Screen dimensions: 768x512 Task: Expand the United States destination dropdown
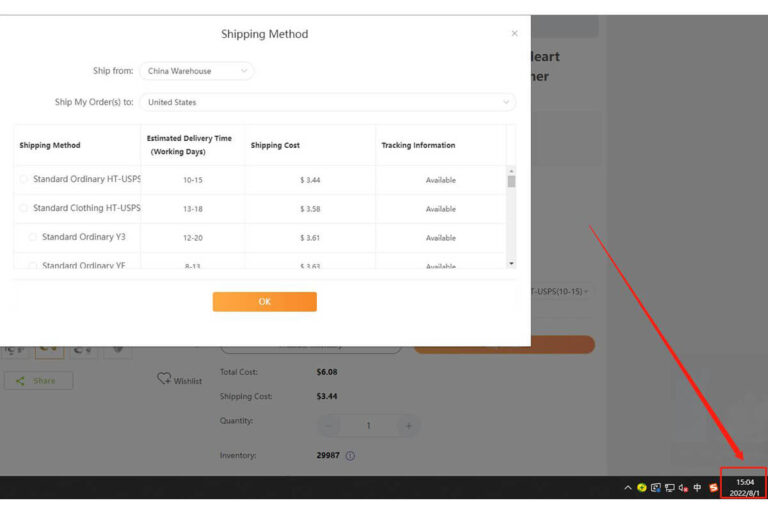pos(327,102)
